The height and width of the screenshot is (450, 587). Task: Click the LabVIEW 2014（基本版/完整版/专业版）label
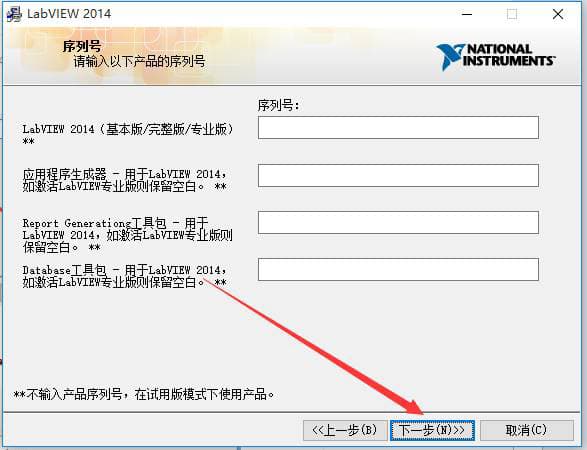click(x=128, y=135)
